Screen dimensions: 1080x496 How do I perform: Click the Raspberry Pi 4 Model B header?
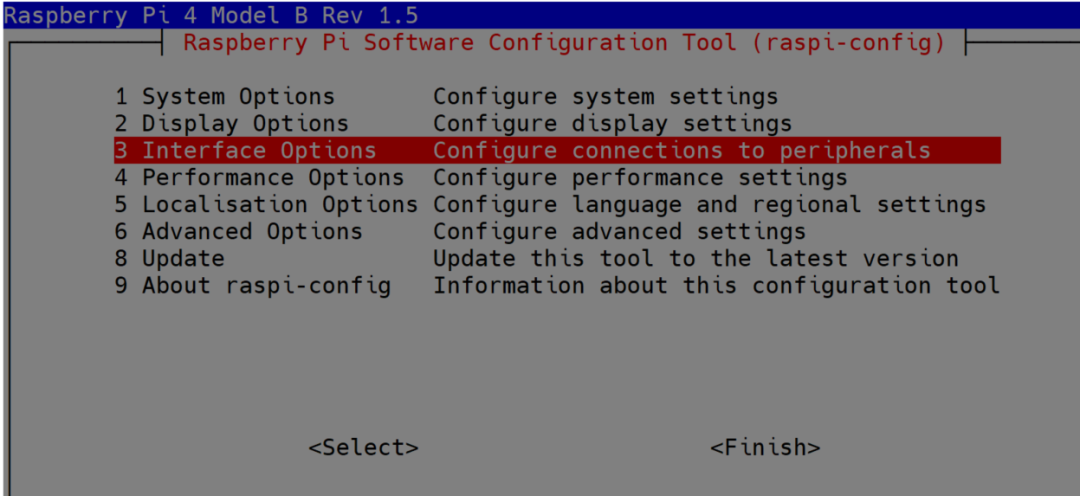point(211,15)
